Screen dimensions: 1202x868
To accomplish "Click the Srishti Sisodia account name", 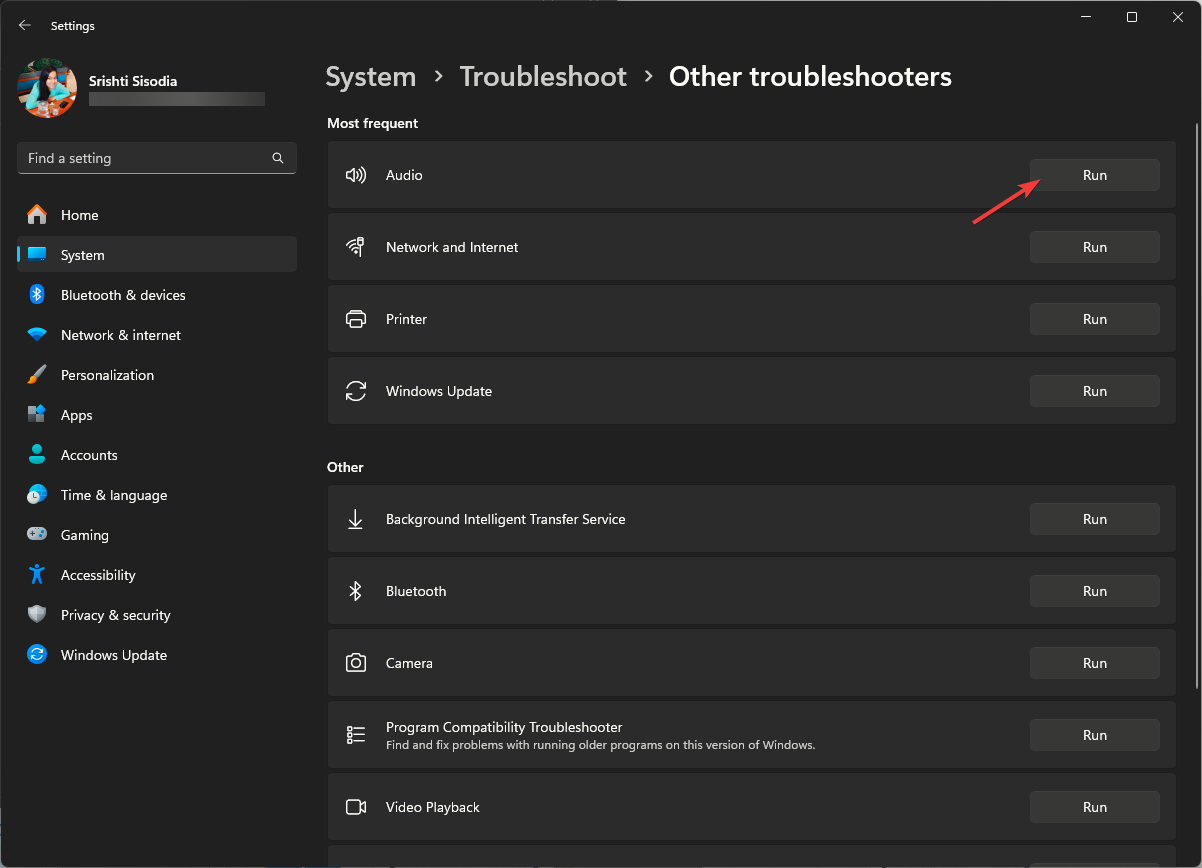I will (133, 81).
